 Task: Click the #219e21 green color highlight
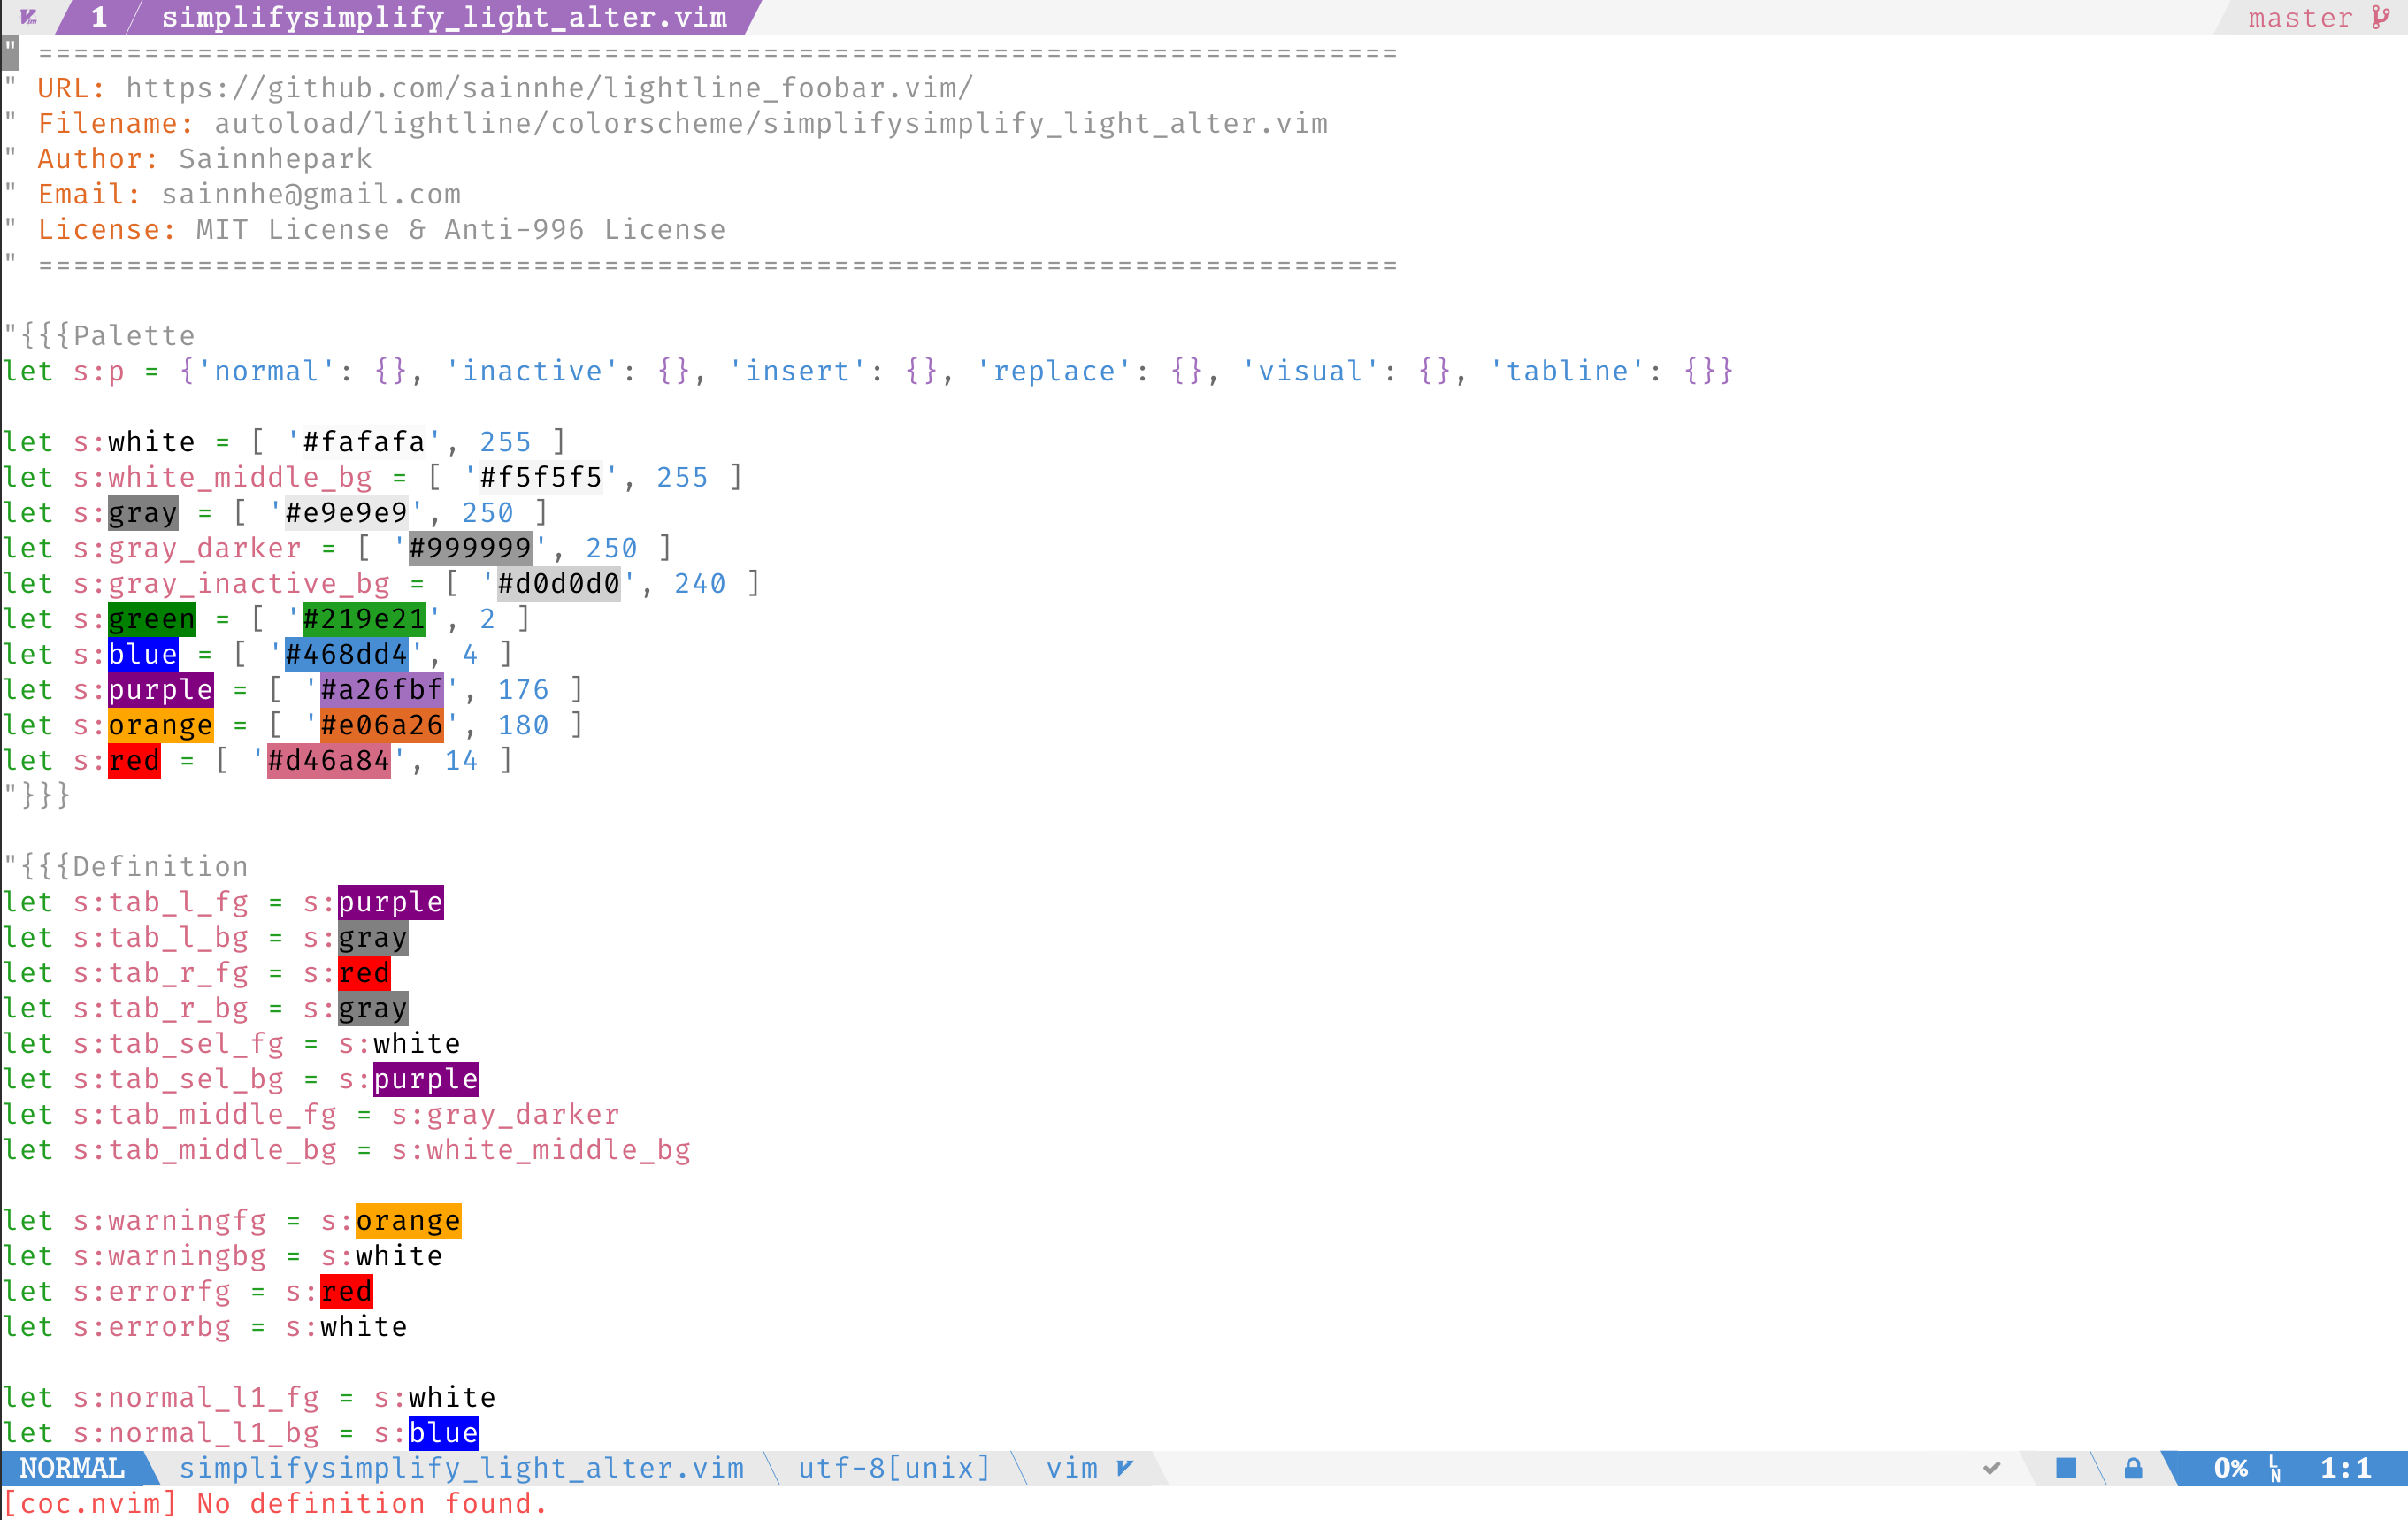click(x=364, y=619)
